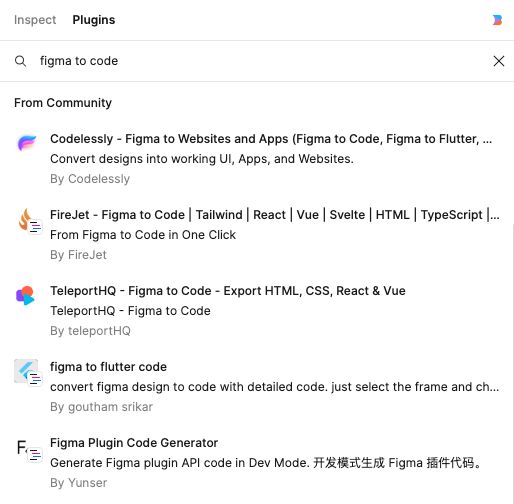The width and height of the screenshot is (514, 504).
Task: Click the TeleportHQ plugin icon
Action: tap(25, 295)
